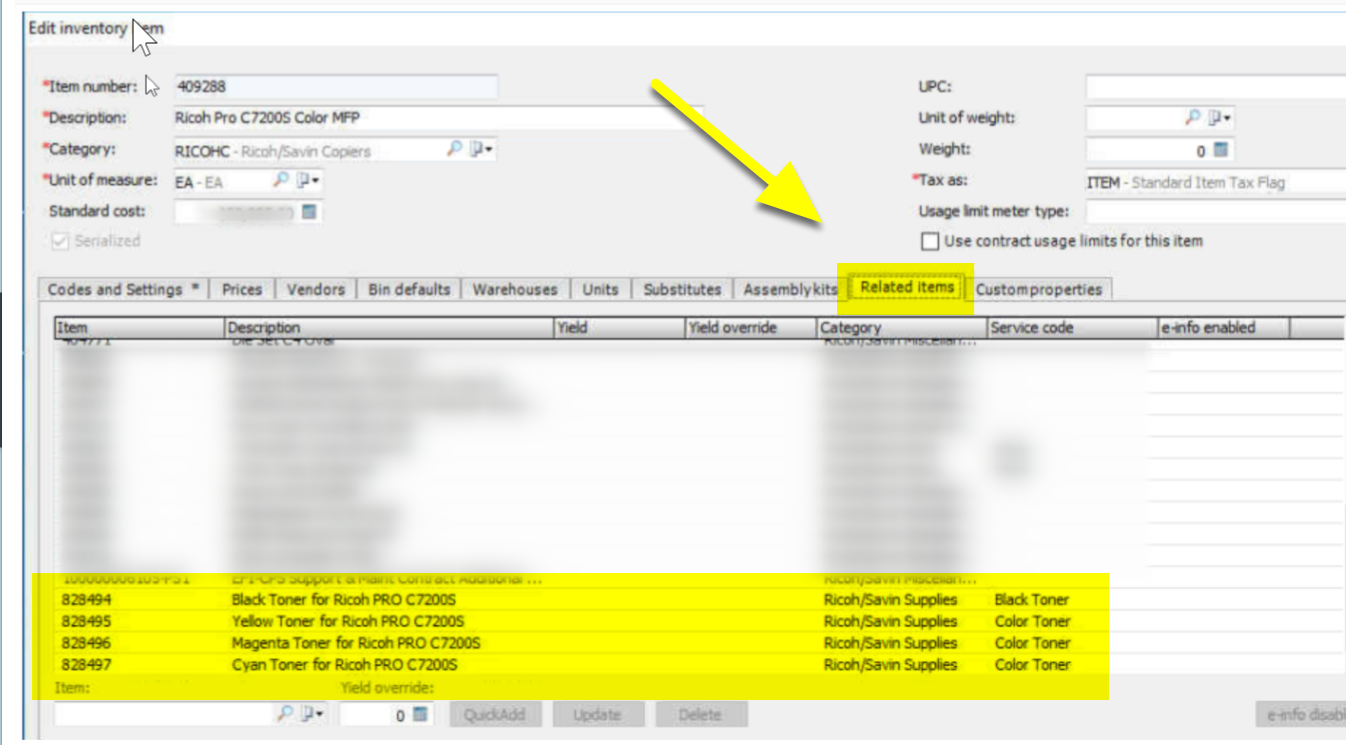Click 'Ricoh/Savin Supplies' in the 828495 row
Screen dimensions: 1346x745
pos(890,621)
